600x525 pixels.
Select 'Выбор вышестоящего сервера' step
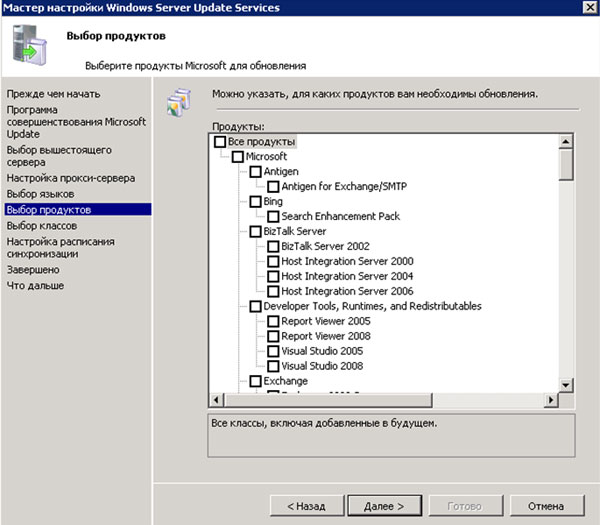pos(59,156)
